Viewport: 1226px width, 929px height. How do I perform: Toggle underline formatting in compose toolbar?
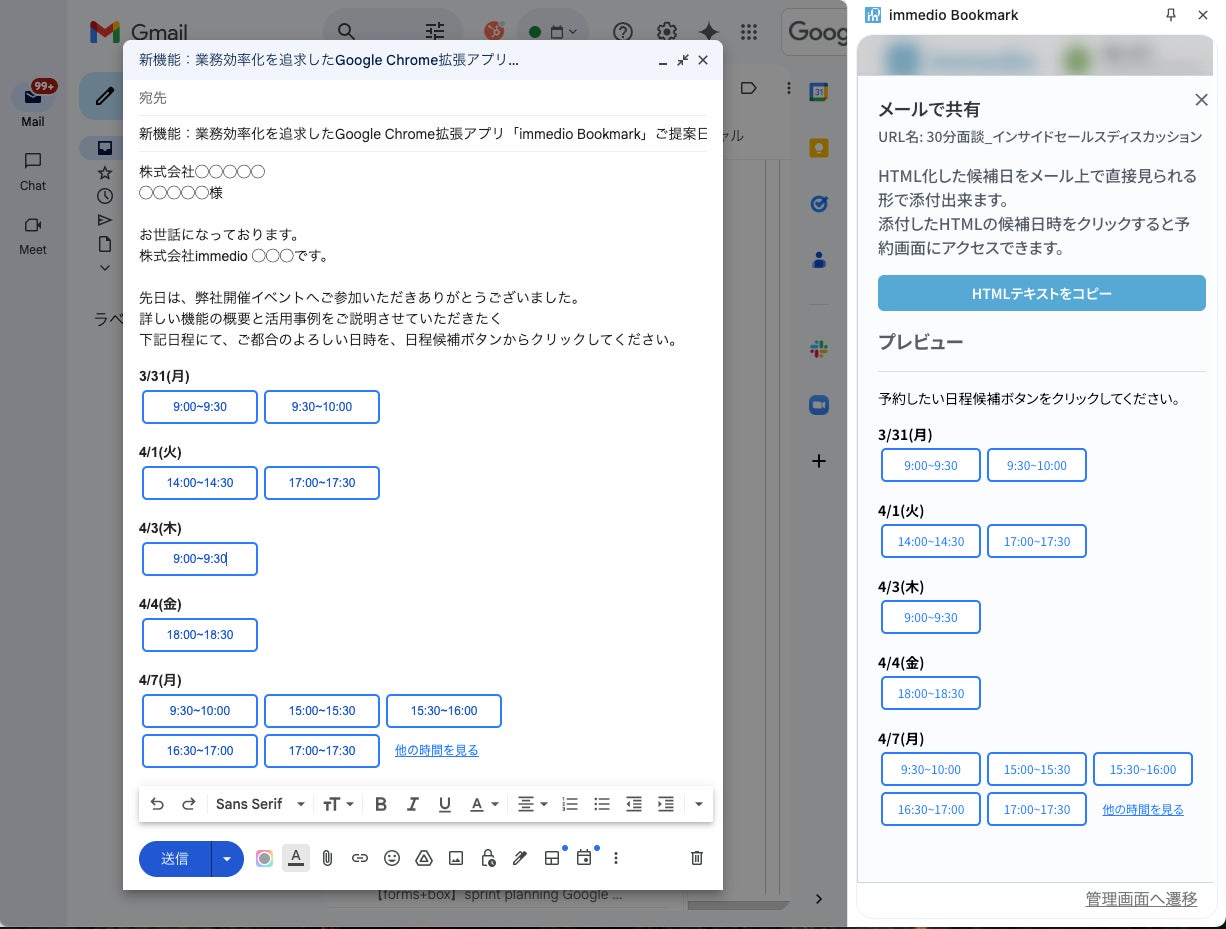point(445,804)
